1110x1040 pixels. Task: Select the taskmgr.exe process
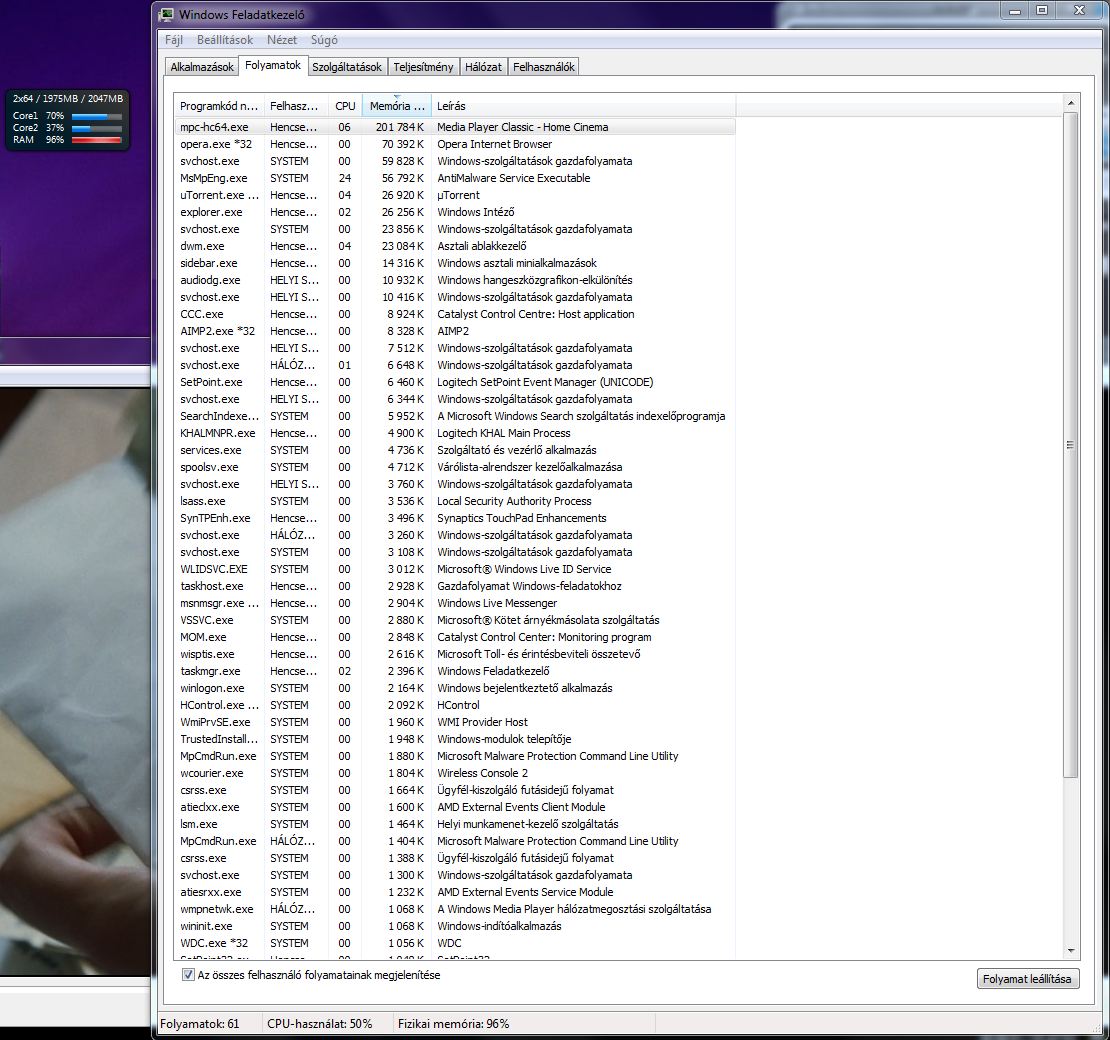click(x=455, y=670)
